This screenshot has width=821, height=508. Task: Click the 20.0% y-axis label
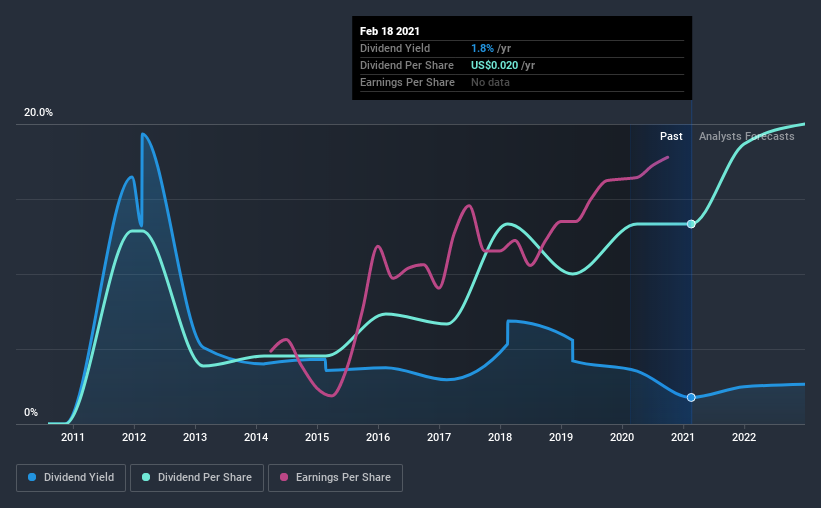pyautogui.click(x=38, y=113)
